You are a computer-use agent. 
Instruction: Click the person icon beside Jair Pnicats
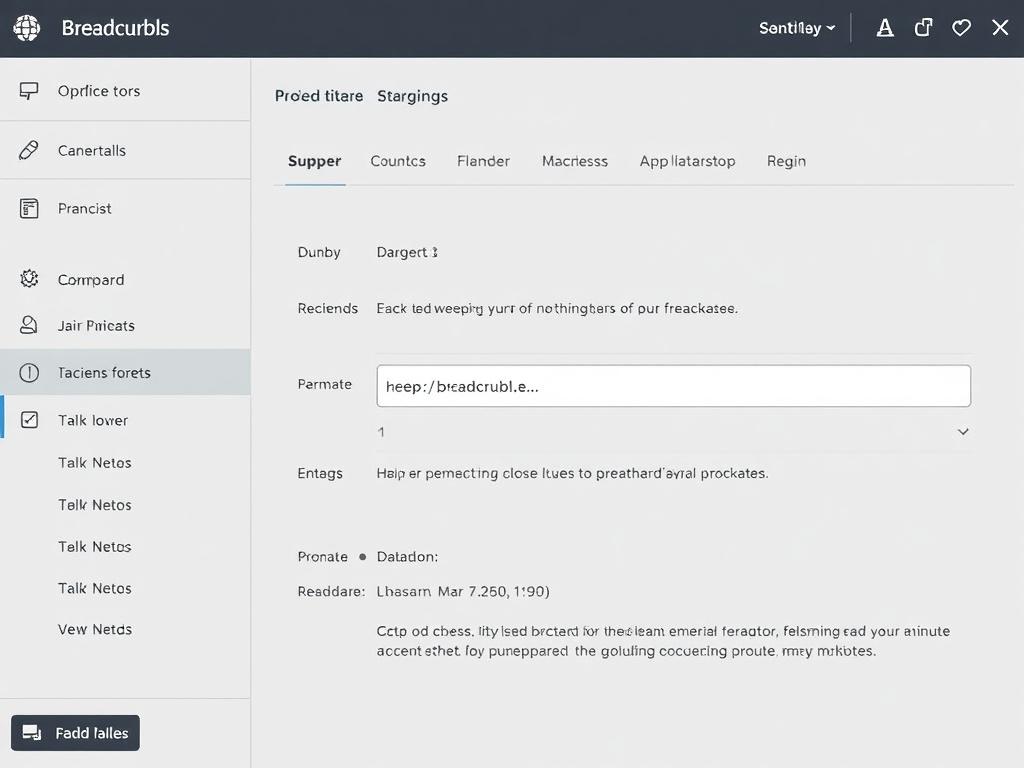coord(29,325)
